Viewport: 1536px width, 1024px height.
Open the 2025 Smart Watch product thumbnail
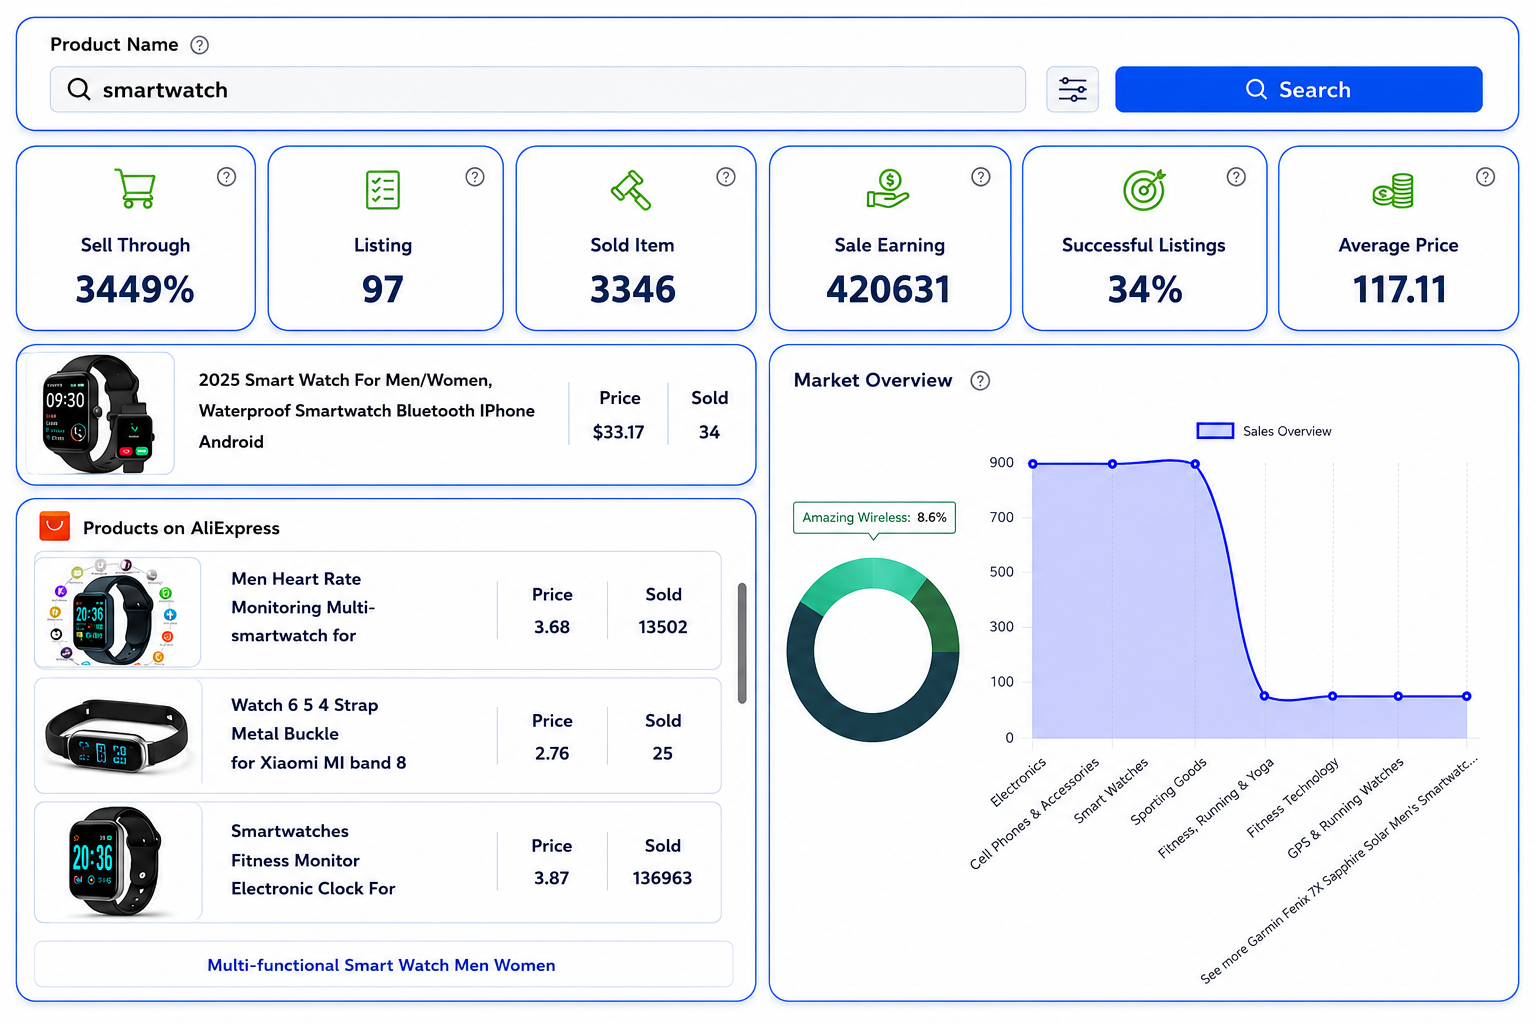99,414
